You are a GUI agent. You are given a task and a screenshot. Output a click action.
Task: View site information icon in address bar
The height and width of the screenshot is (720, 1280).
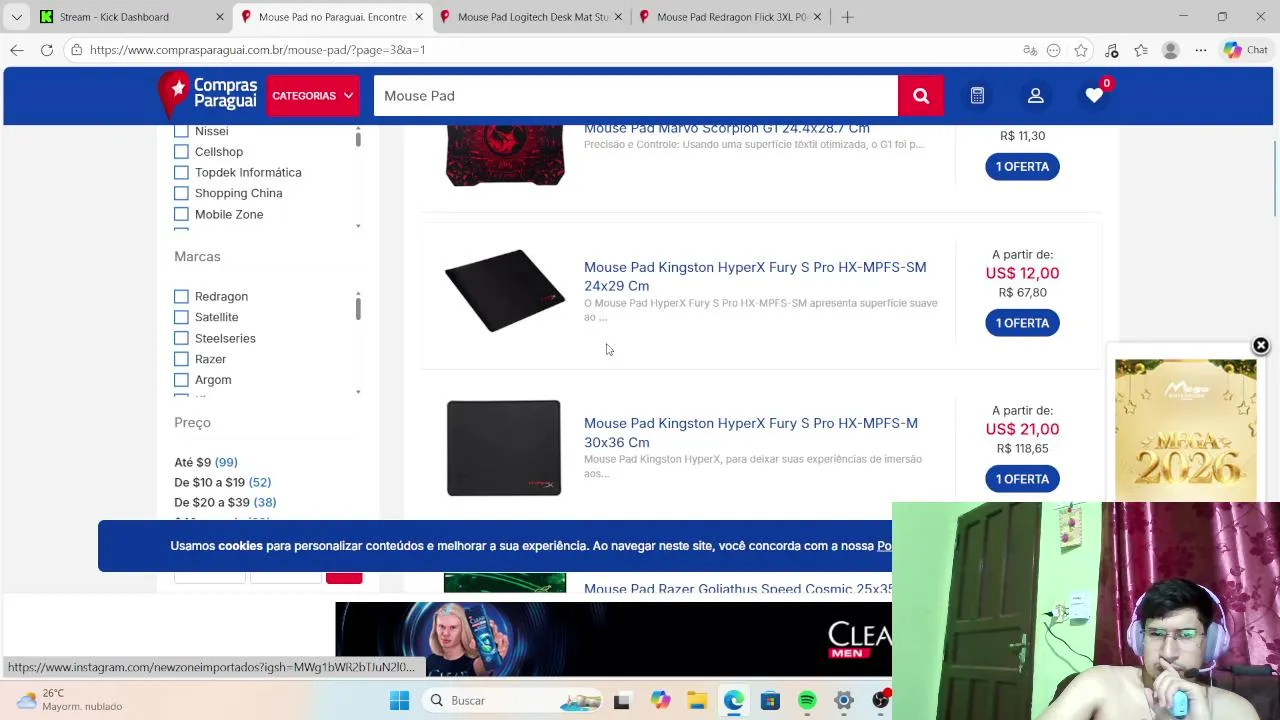[76, 50]
